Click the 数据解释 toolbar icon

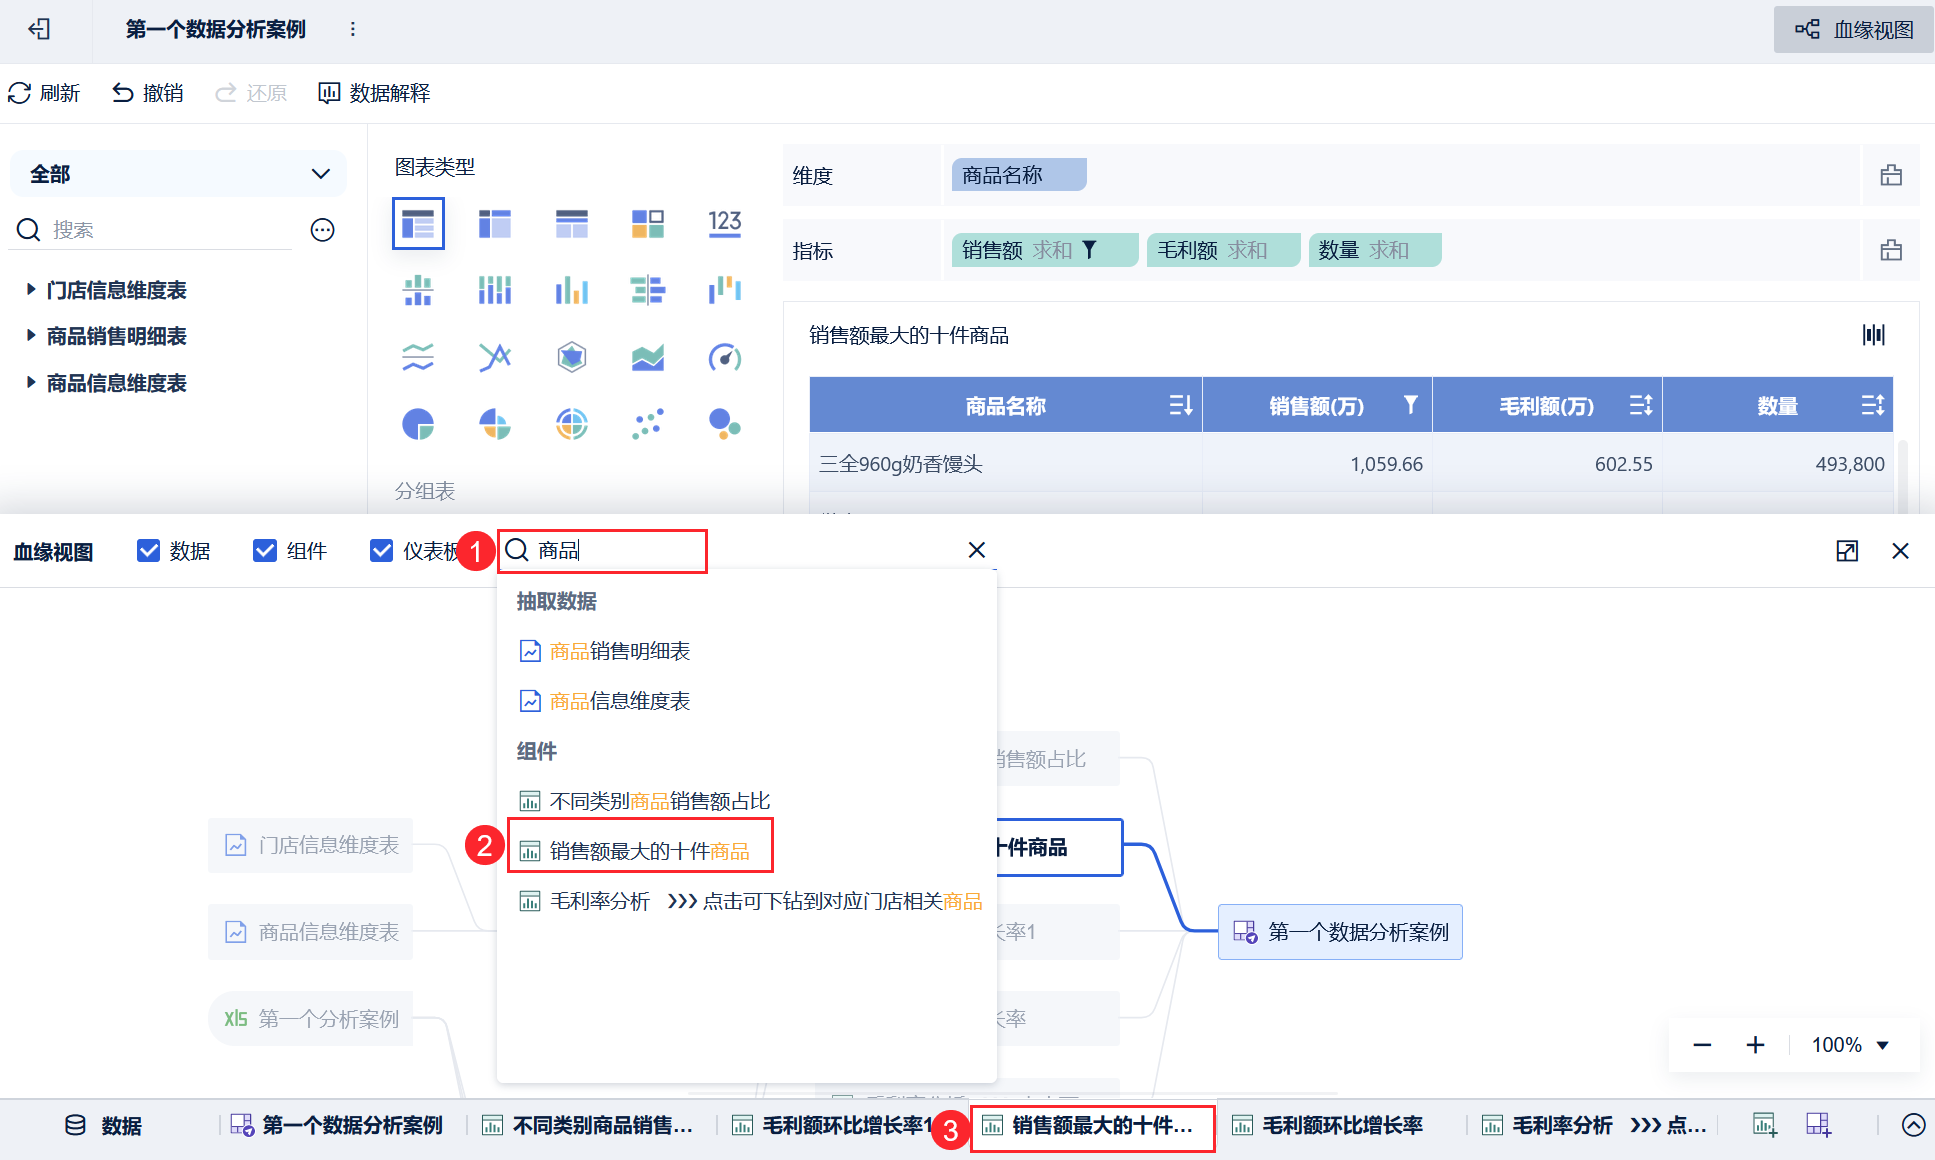(x=329, y=93)
